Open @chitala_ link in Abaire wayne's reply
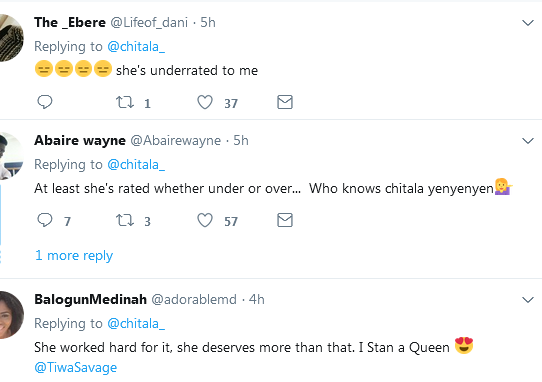The image size is (542, 382). 136,164
